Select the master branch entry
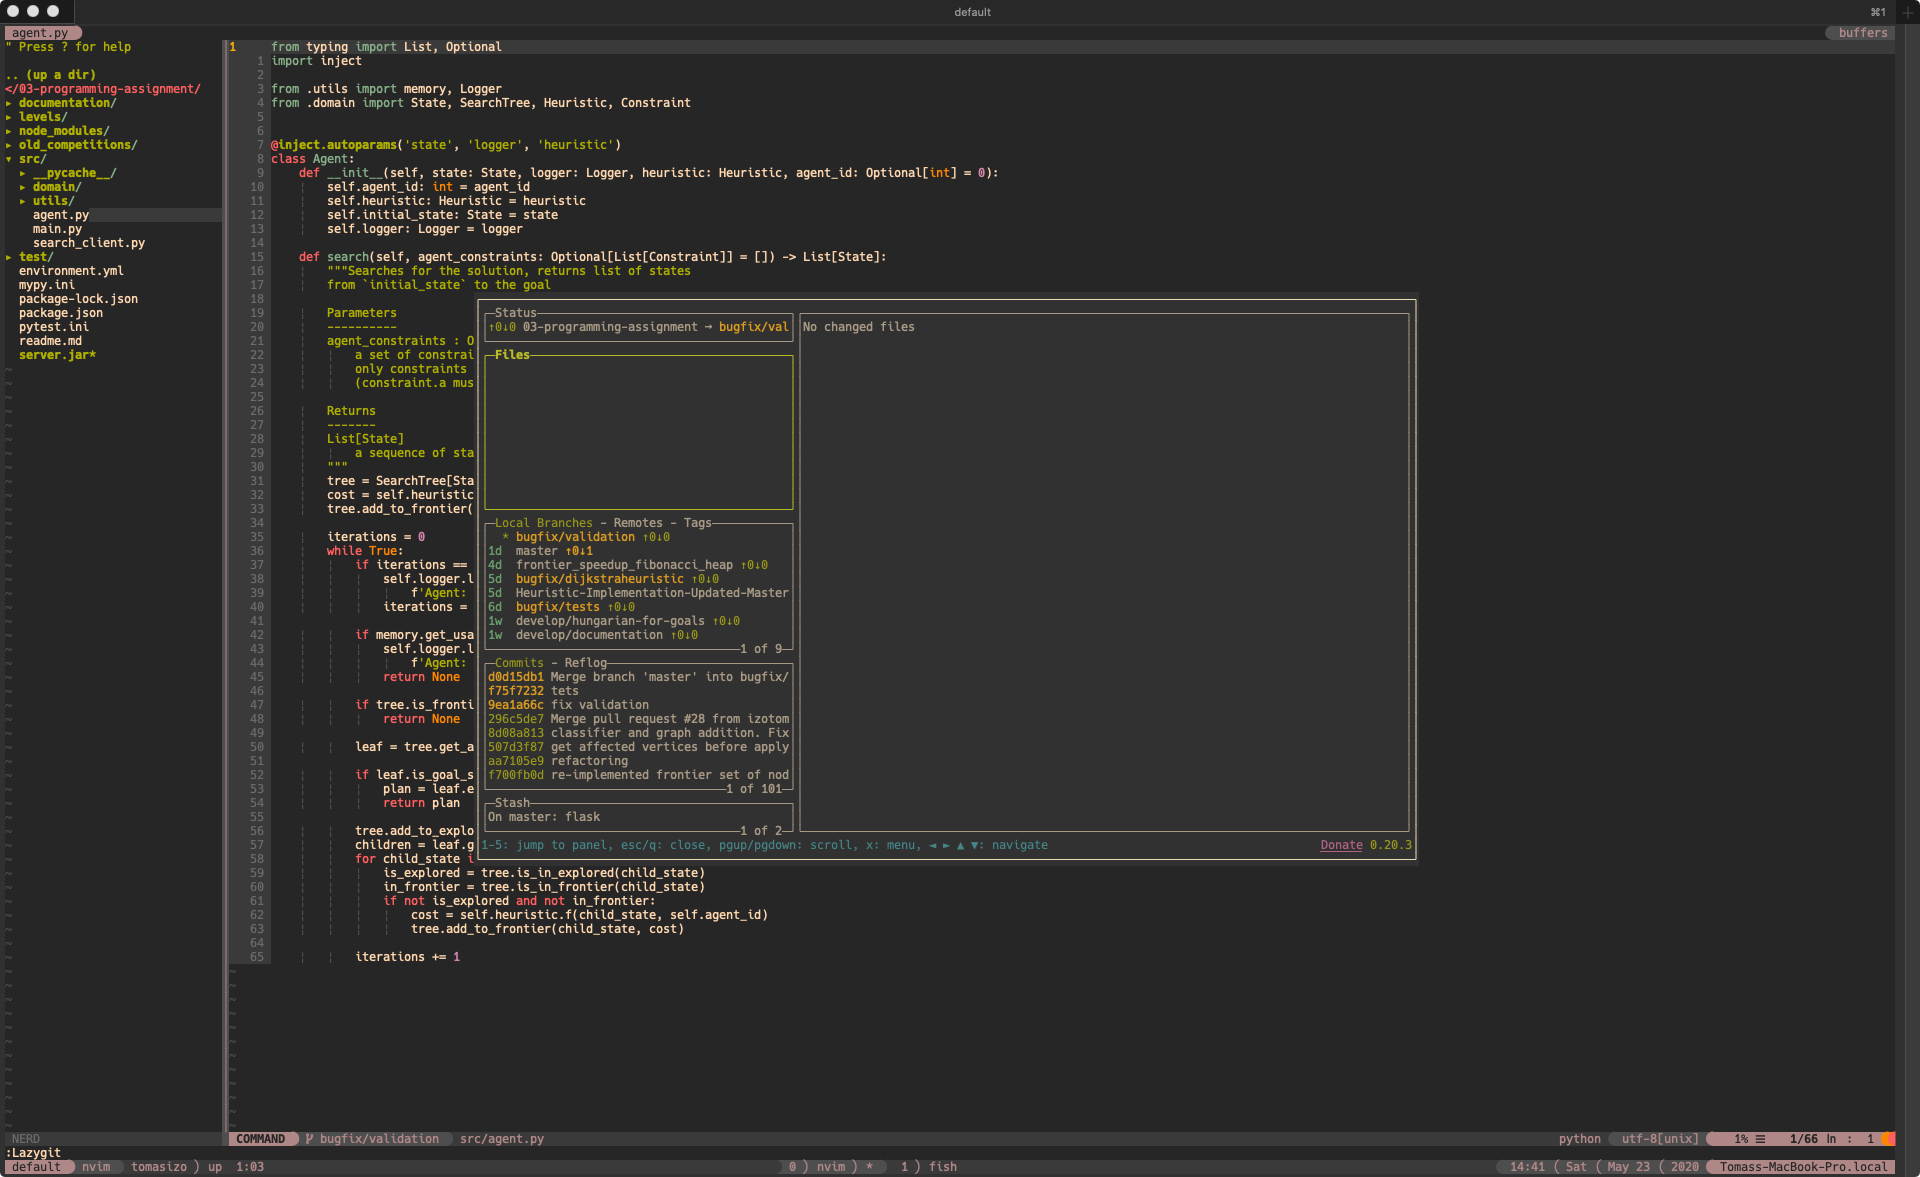Screen dimensions: 1920x1177 [537, 551]
